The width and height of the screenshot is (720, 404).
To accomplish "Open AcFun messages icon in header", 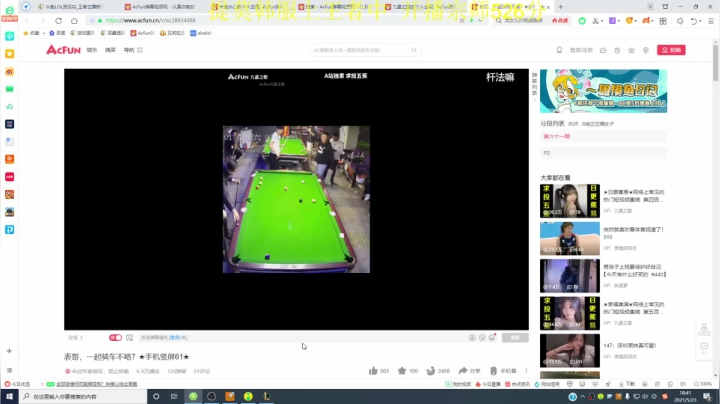I will click(x=603, y=50).
